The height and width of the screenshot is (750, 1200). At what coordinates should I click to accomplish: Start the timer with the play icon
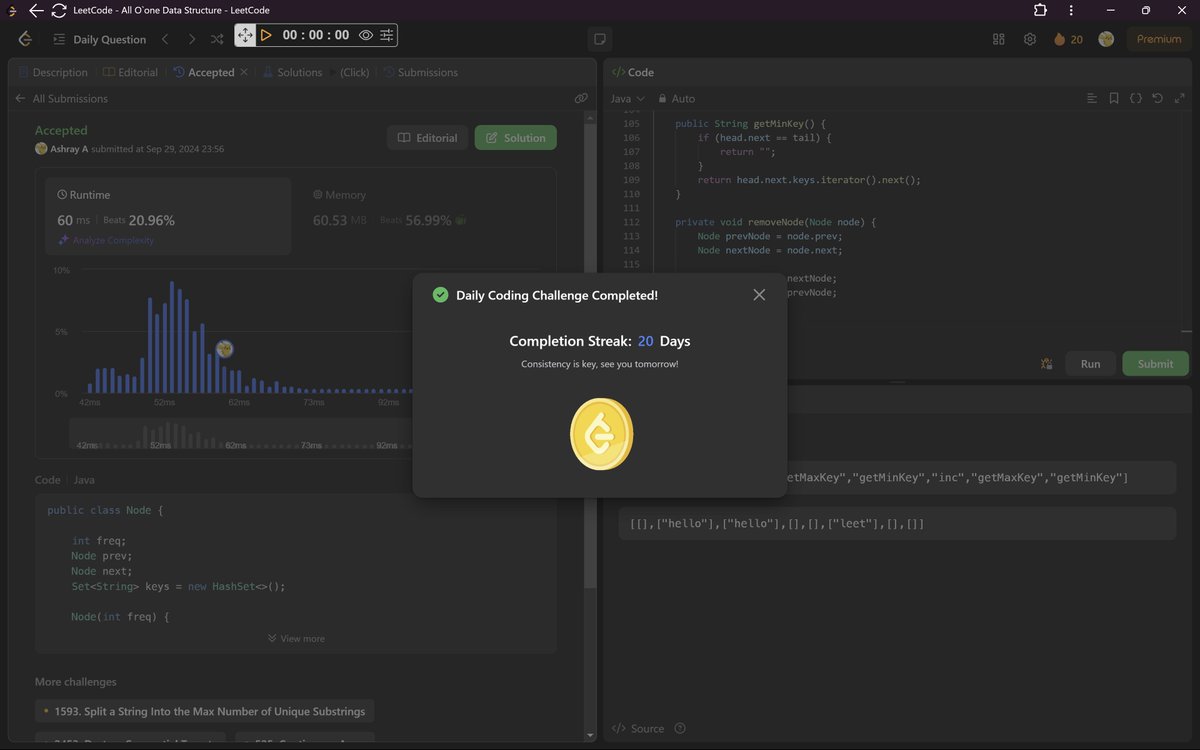point(266,35)
